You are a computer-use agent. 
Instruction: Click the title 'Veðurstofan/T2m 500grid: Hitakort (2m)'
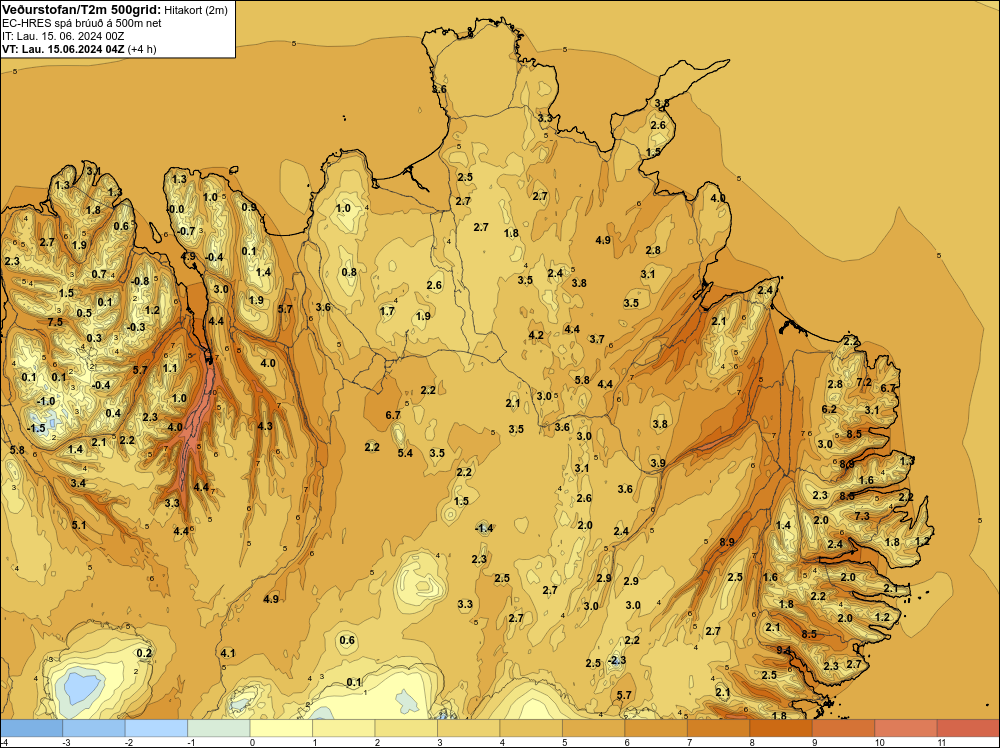point(114,9)
